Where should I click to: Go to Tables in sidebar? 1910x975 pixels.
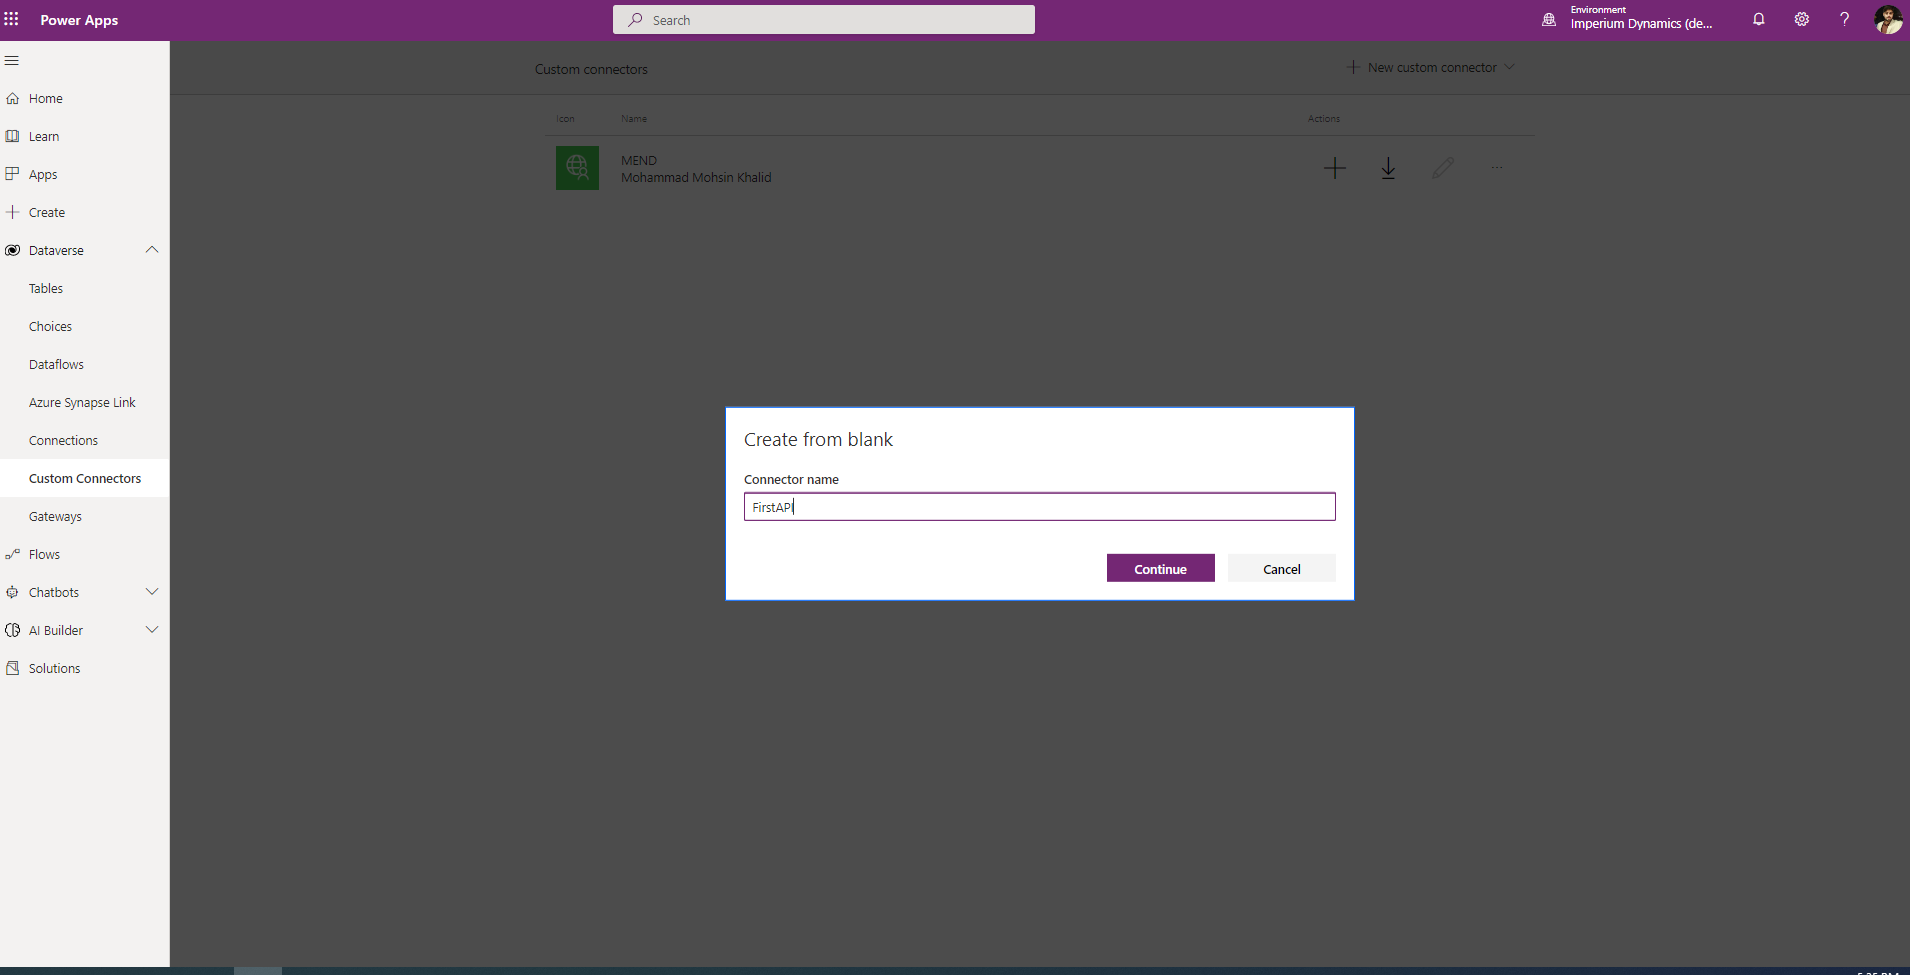(x=46, y=289)
